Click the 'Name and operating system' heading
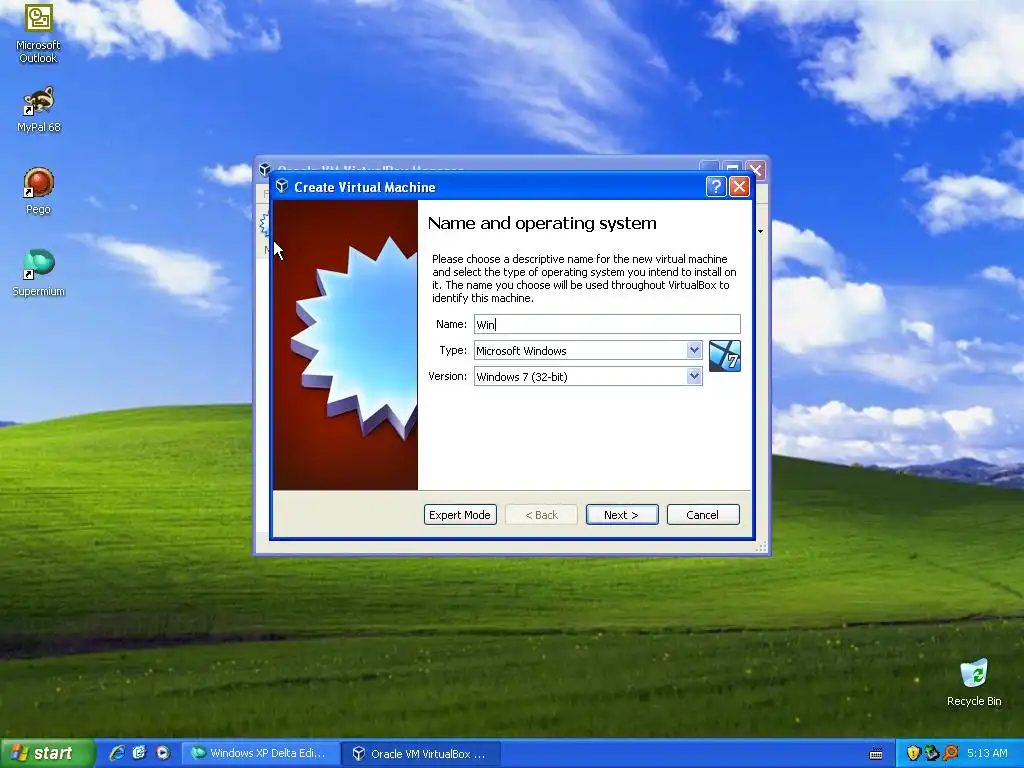This screenshot has width=1024, height=768. (x=542, y=223)
